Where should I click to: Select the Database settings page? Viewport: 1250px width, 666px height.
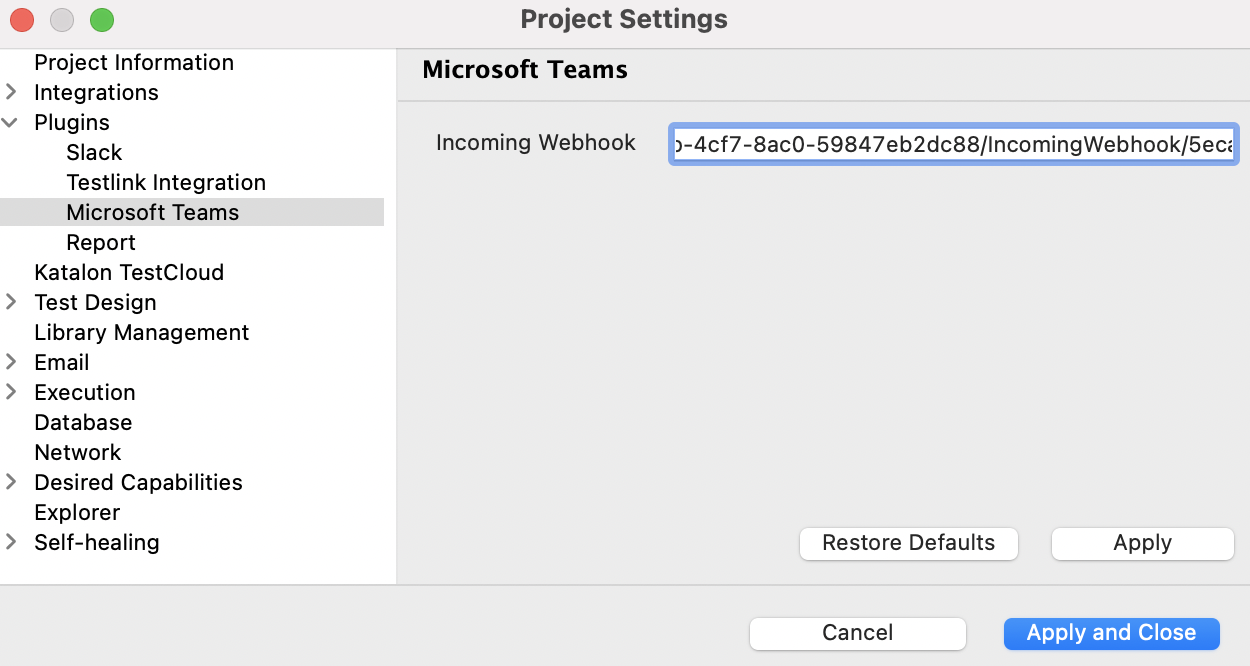(x=83, y=422)
